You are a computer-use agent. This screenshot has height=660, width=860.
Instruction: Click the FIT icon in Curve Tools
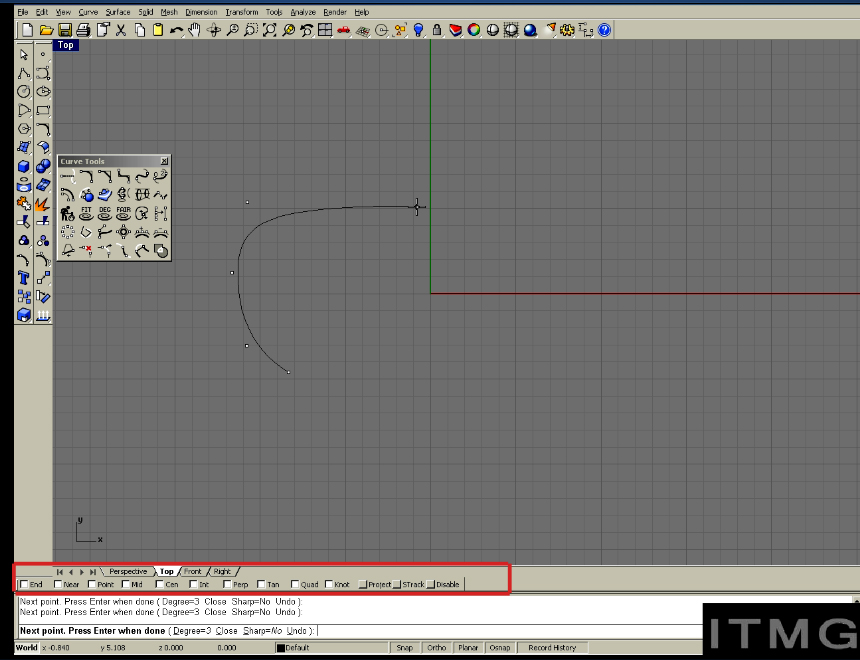pyautogui.click(x=86, y=213)
